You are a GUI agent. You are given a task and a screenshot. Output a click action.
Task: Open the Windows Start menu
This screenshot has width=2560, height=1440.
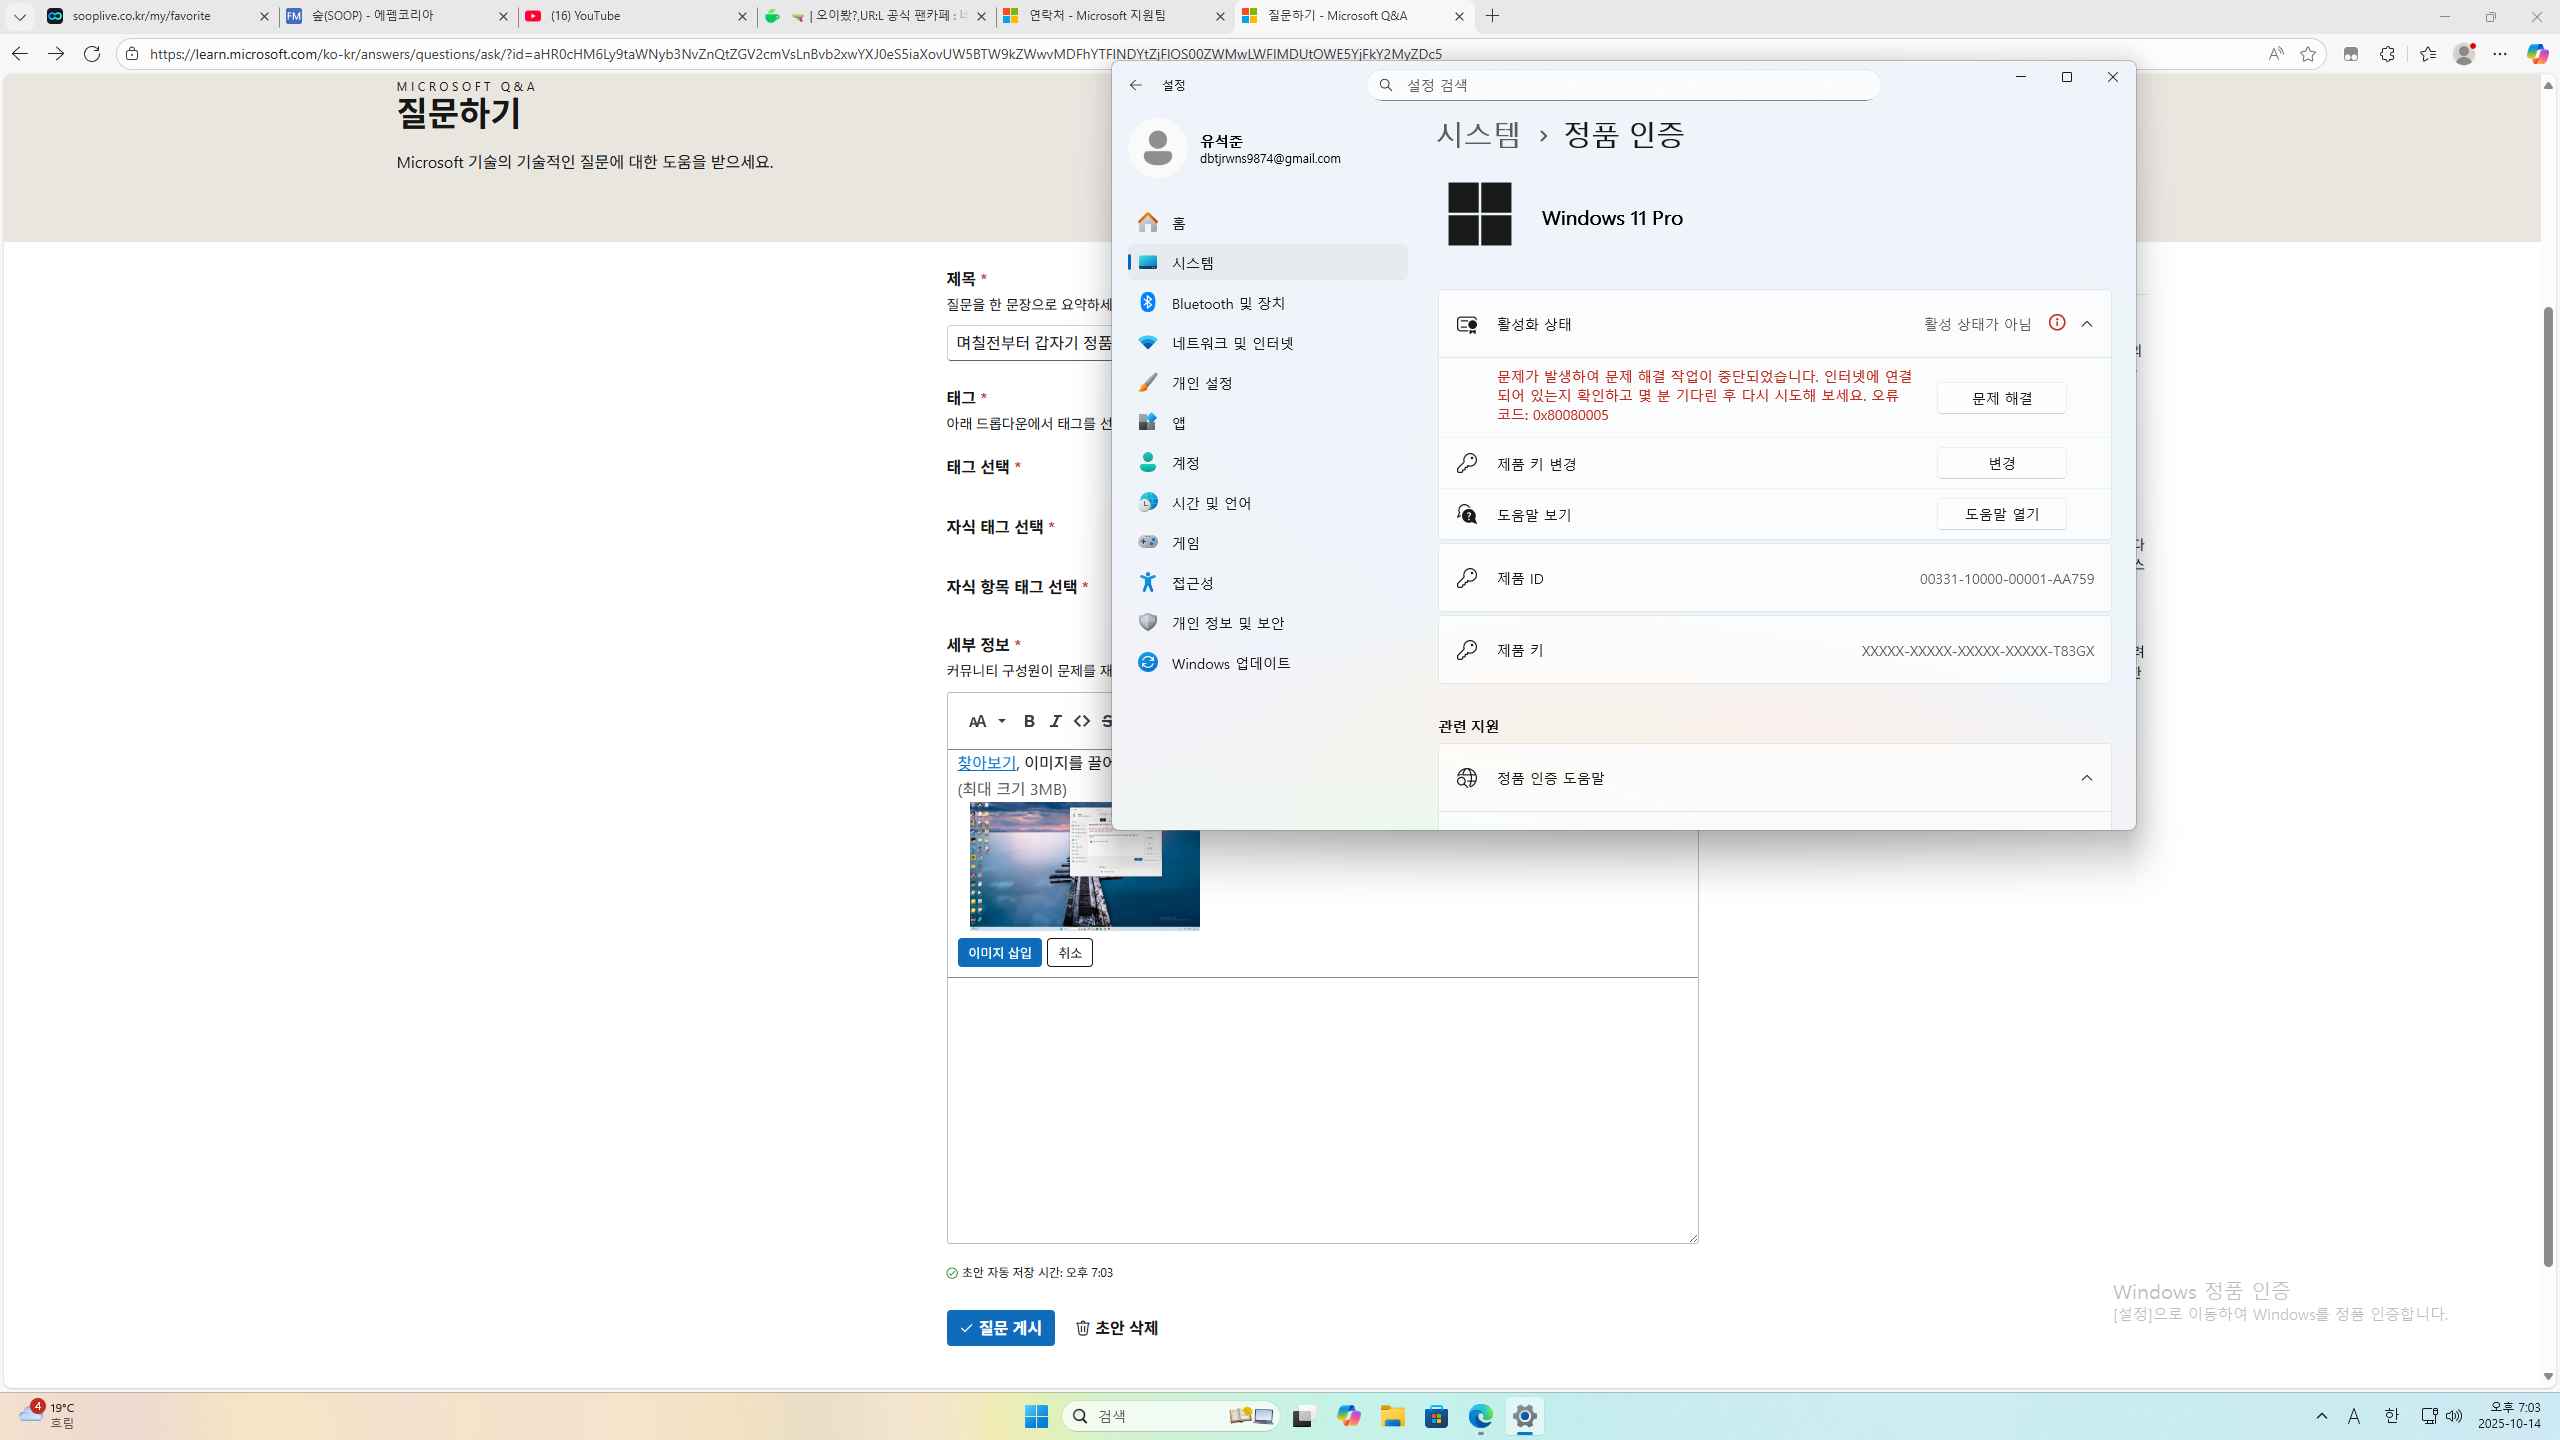pos(1036,1416)
